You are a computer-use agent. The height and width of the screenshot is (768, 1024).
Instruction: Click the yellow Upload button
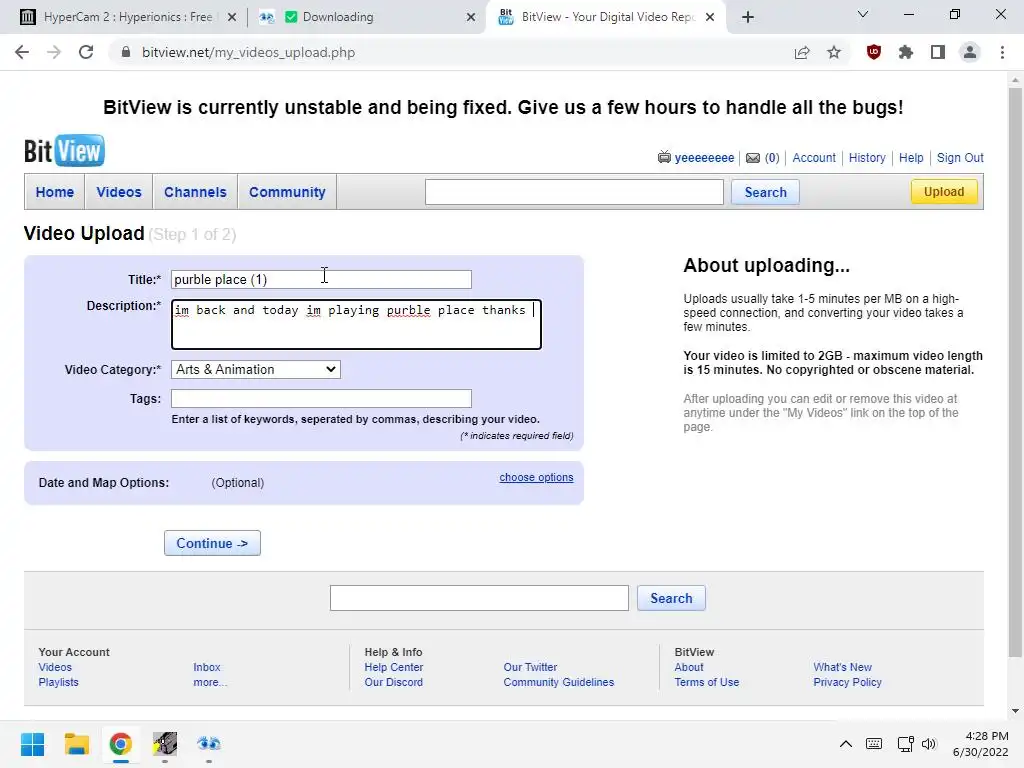(944, 191)
